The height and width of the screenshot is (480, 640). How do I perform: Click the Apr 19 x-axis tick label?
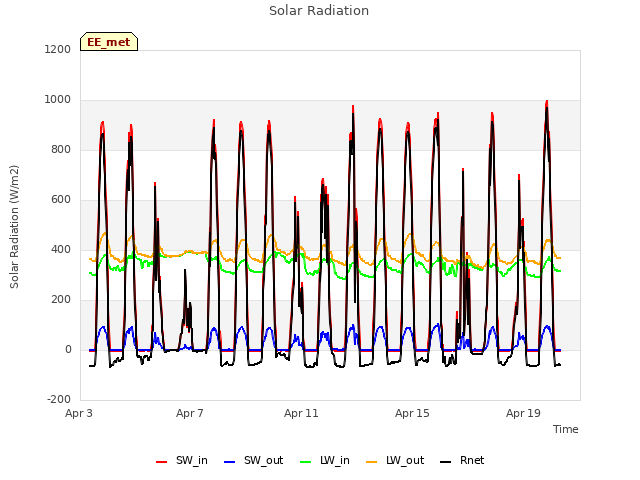(523, 413)
